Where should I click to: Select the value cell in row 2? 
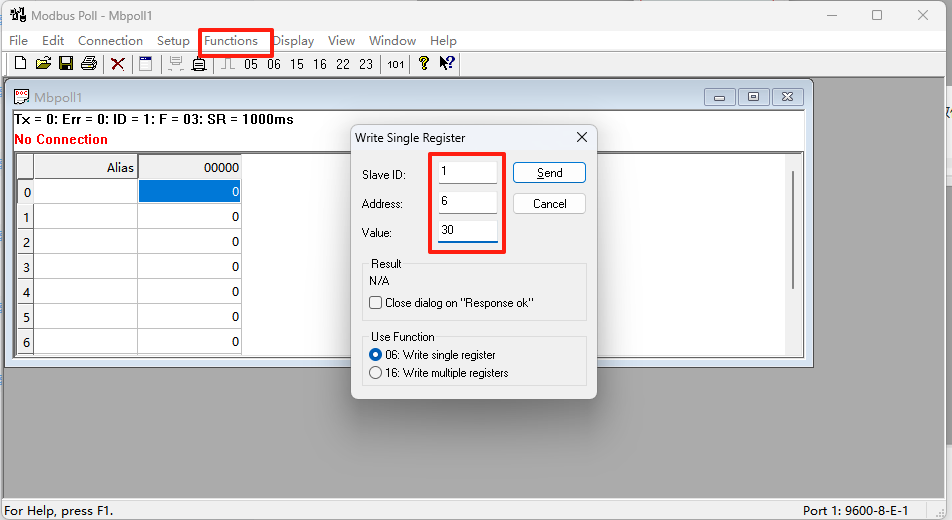tap(189, 241)
